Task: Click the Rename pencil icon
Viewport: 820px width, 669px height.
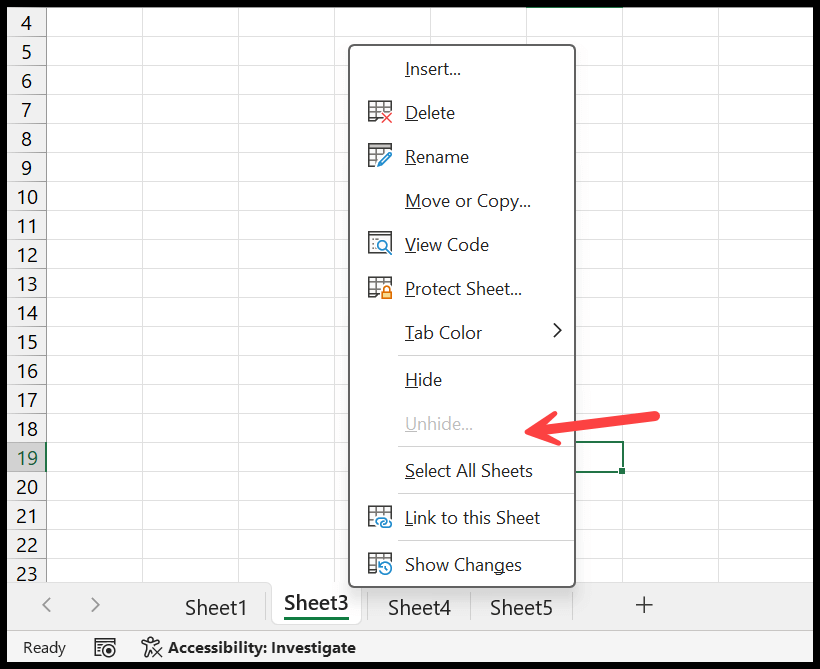Action: [380, 156]
